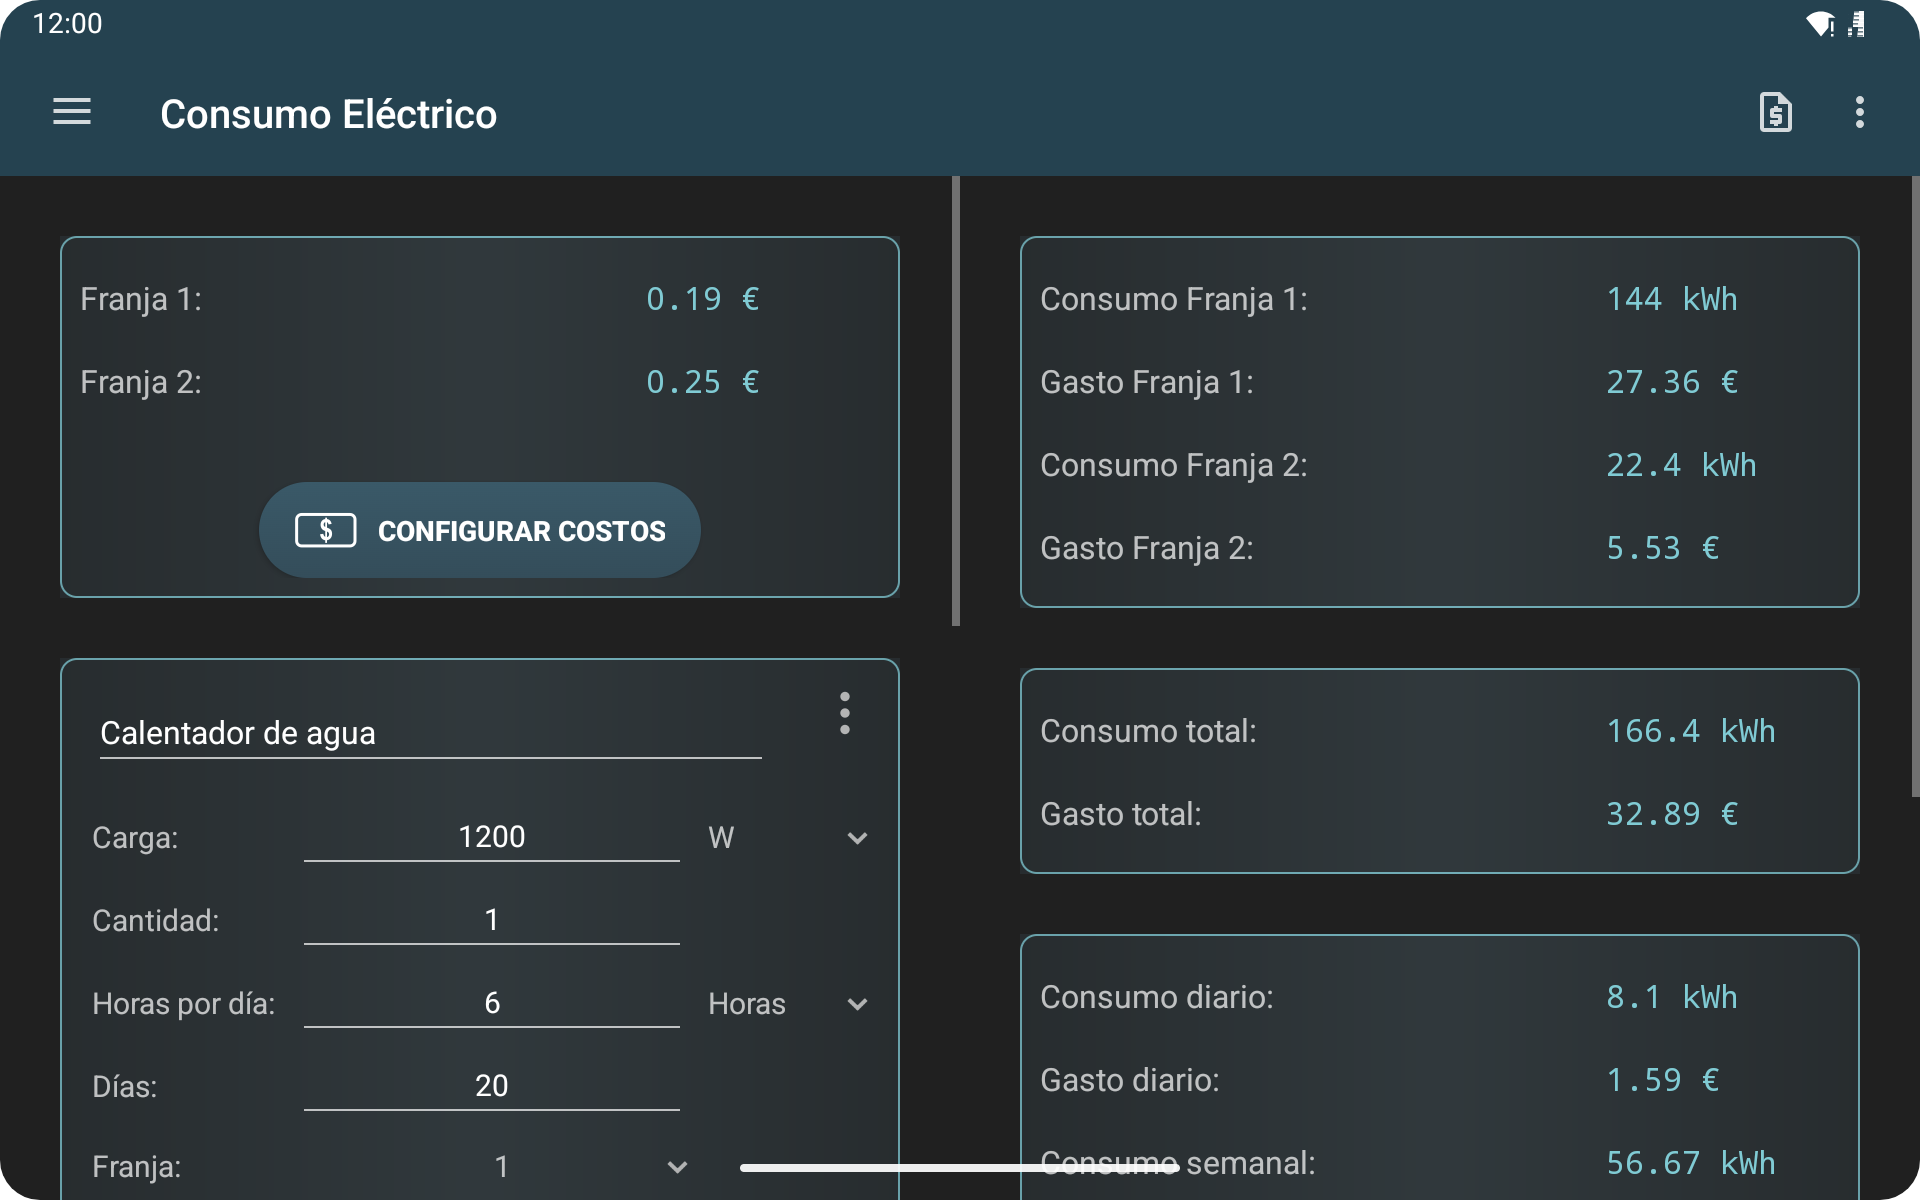Open Calentador de agua card options menu

pyautogui.click(x=845, y=713)
